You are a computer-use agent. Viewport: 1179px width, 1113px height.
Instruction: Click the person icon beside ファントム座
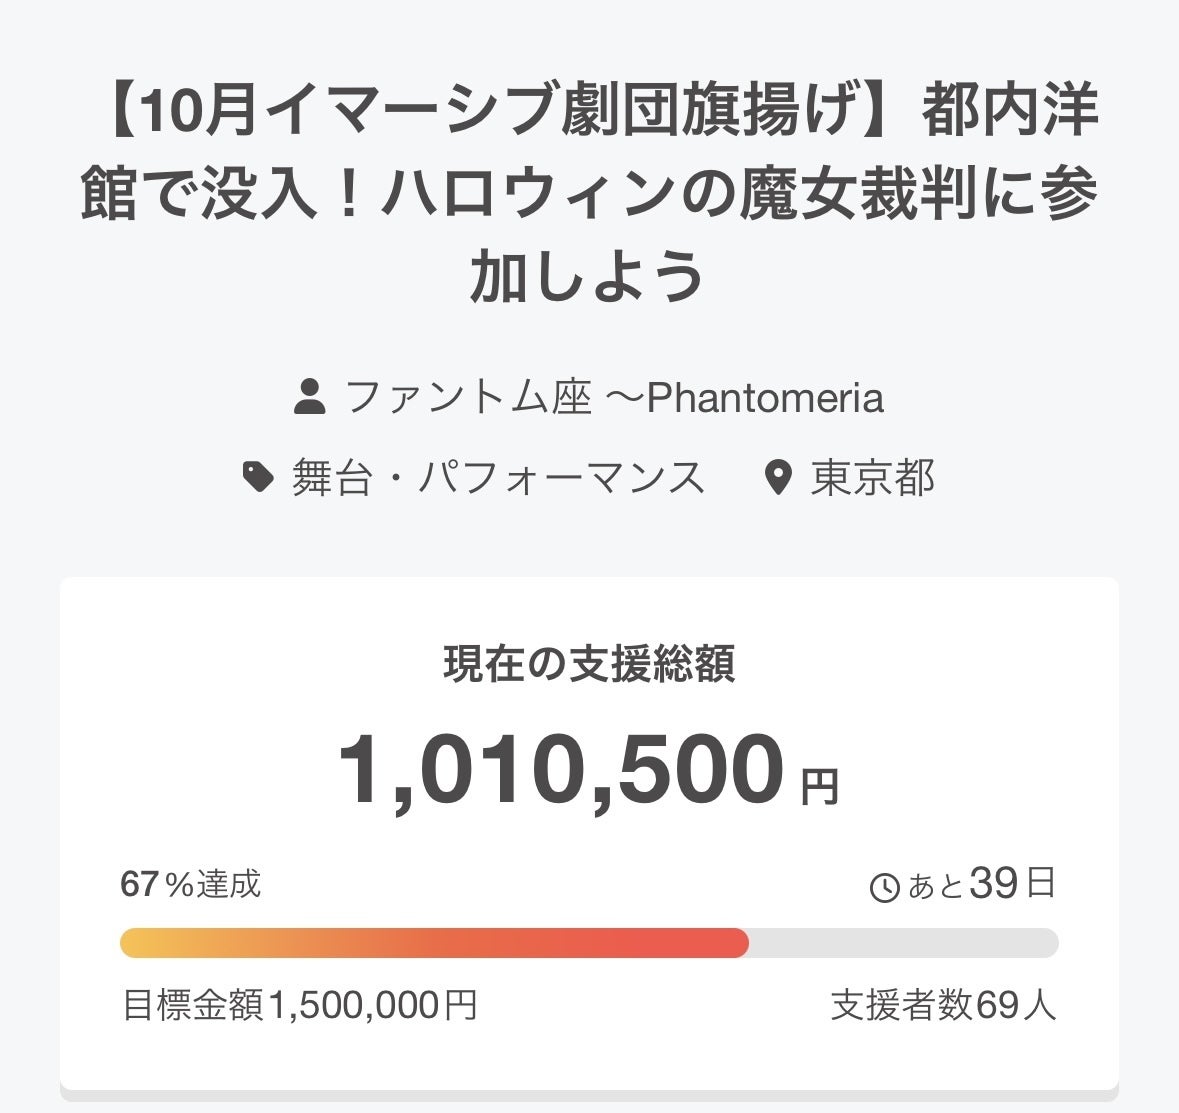tap(310, 397)
